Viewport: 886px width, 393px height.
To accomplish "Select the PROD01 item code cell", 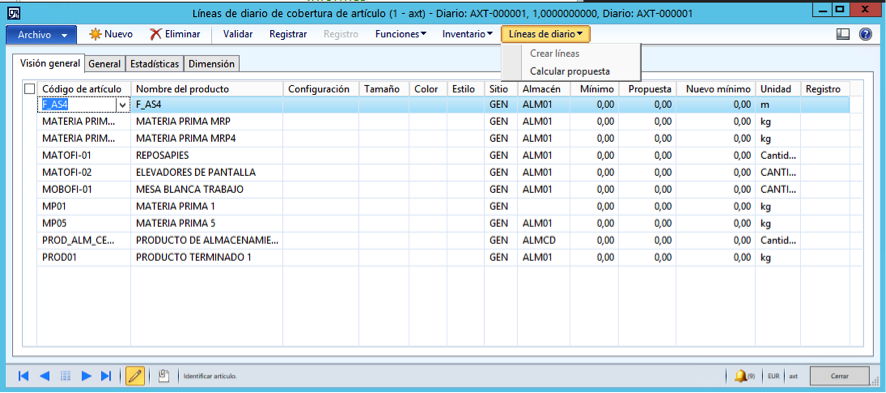I will (x=84, y=257).
